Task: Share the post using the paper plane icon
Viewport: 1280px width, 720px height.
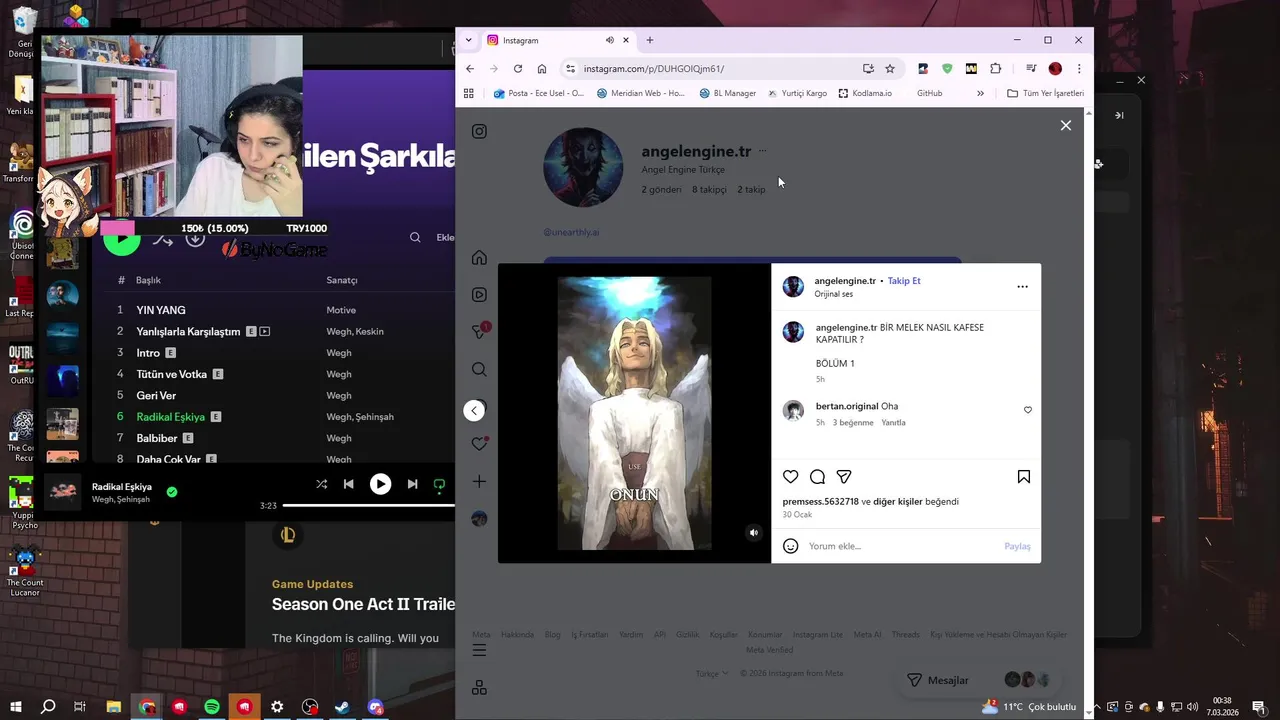Action: (x=844, y=477)
